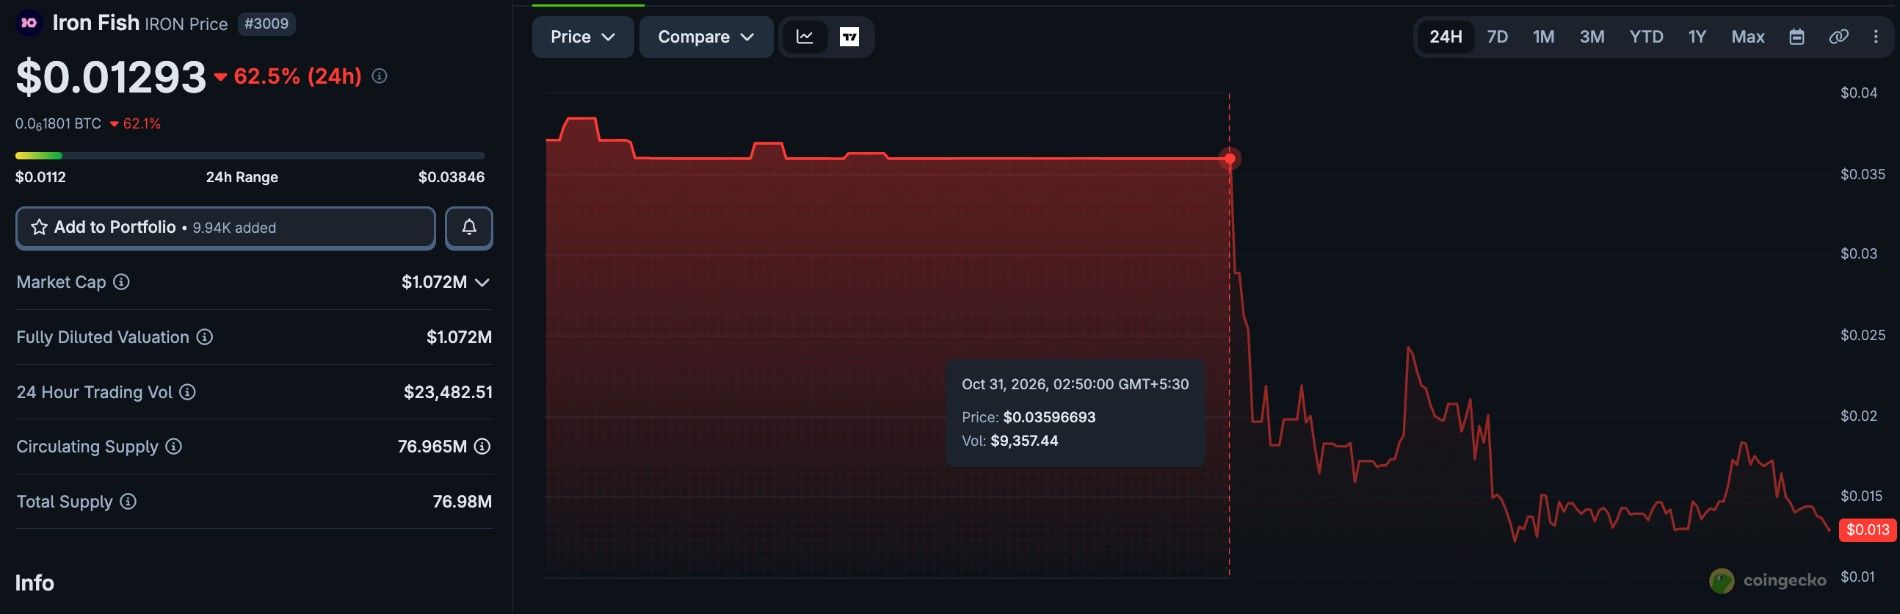The height and width of the screenshot is (614, 1900).
Task: Show the Max time range
Action: (x=1747, y=37)
